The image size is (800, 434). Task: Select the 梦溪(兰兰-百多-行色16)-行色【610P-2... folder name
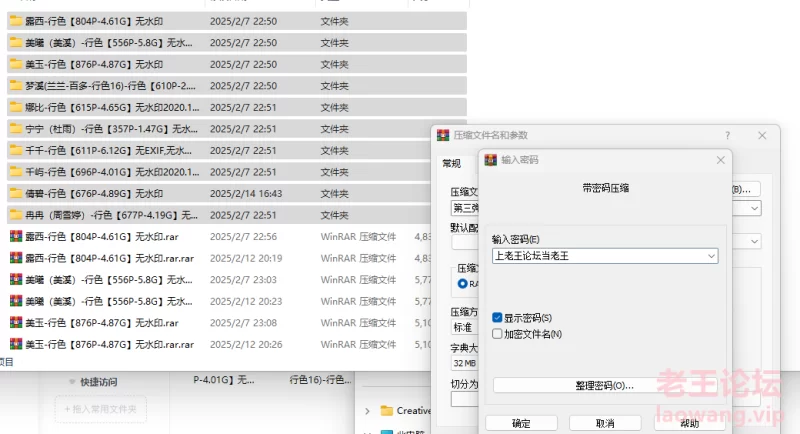[111, 86]
